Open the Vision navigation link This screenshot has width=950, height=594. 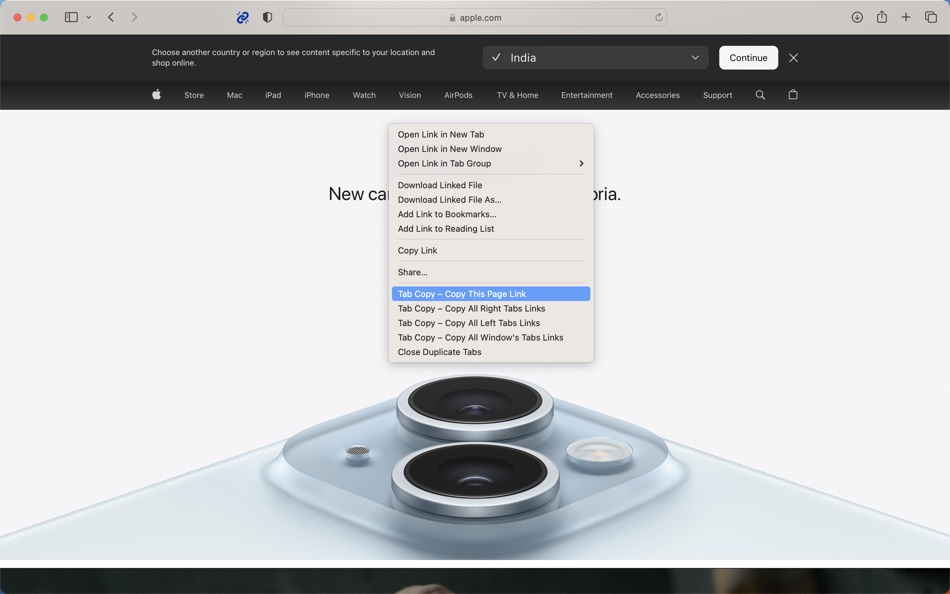(x=410, y=95)
